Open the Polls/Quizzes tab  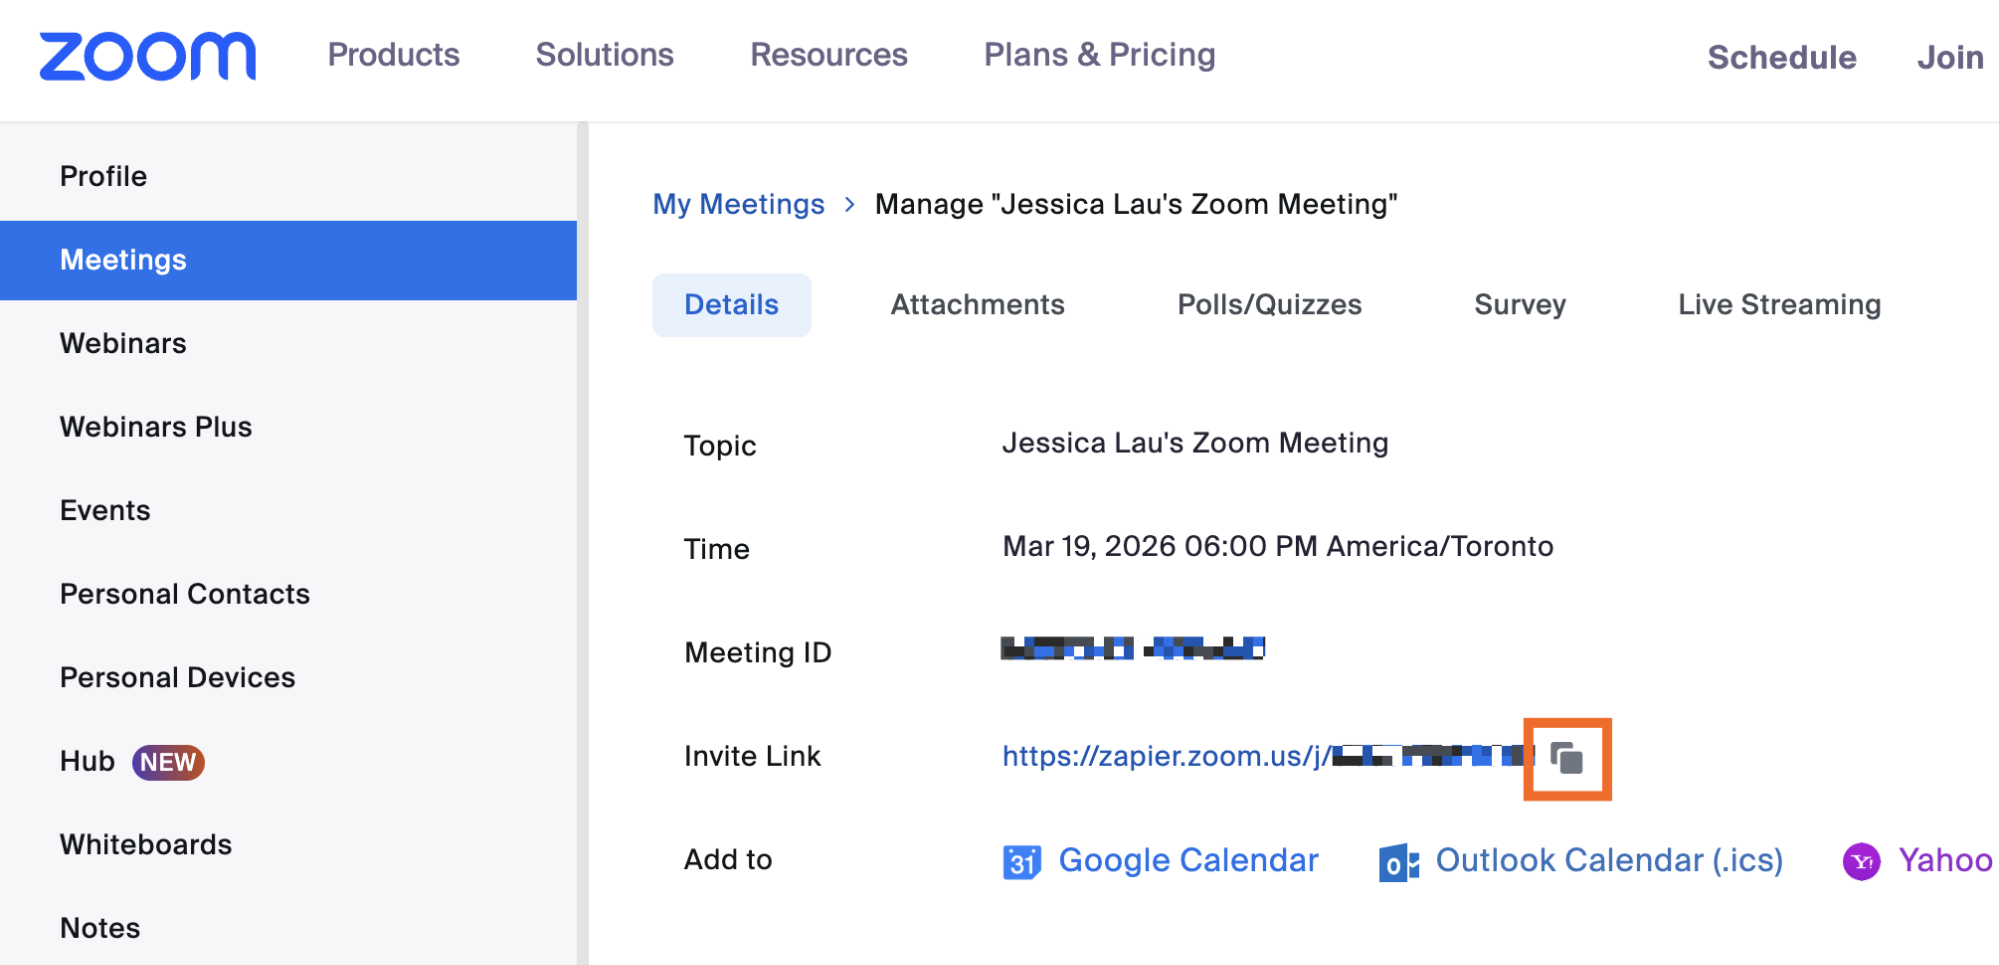coord(1269,304)
